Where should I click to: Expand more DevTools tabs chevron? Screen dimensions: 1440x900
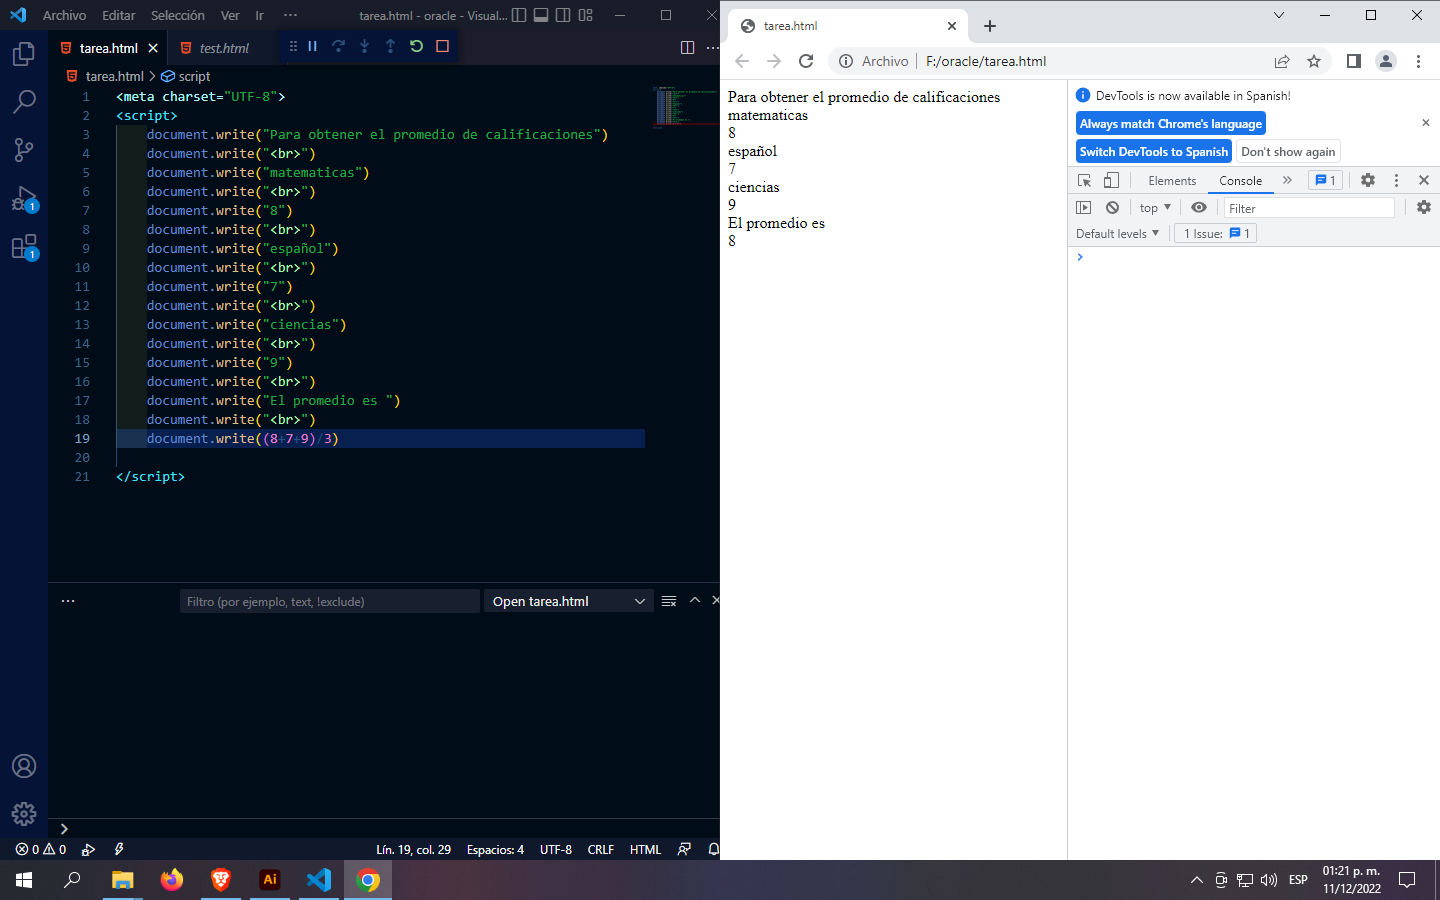coord(1287,180)
